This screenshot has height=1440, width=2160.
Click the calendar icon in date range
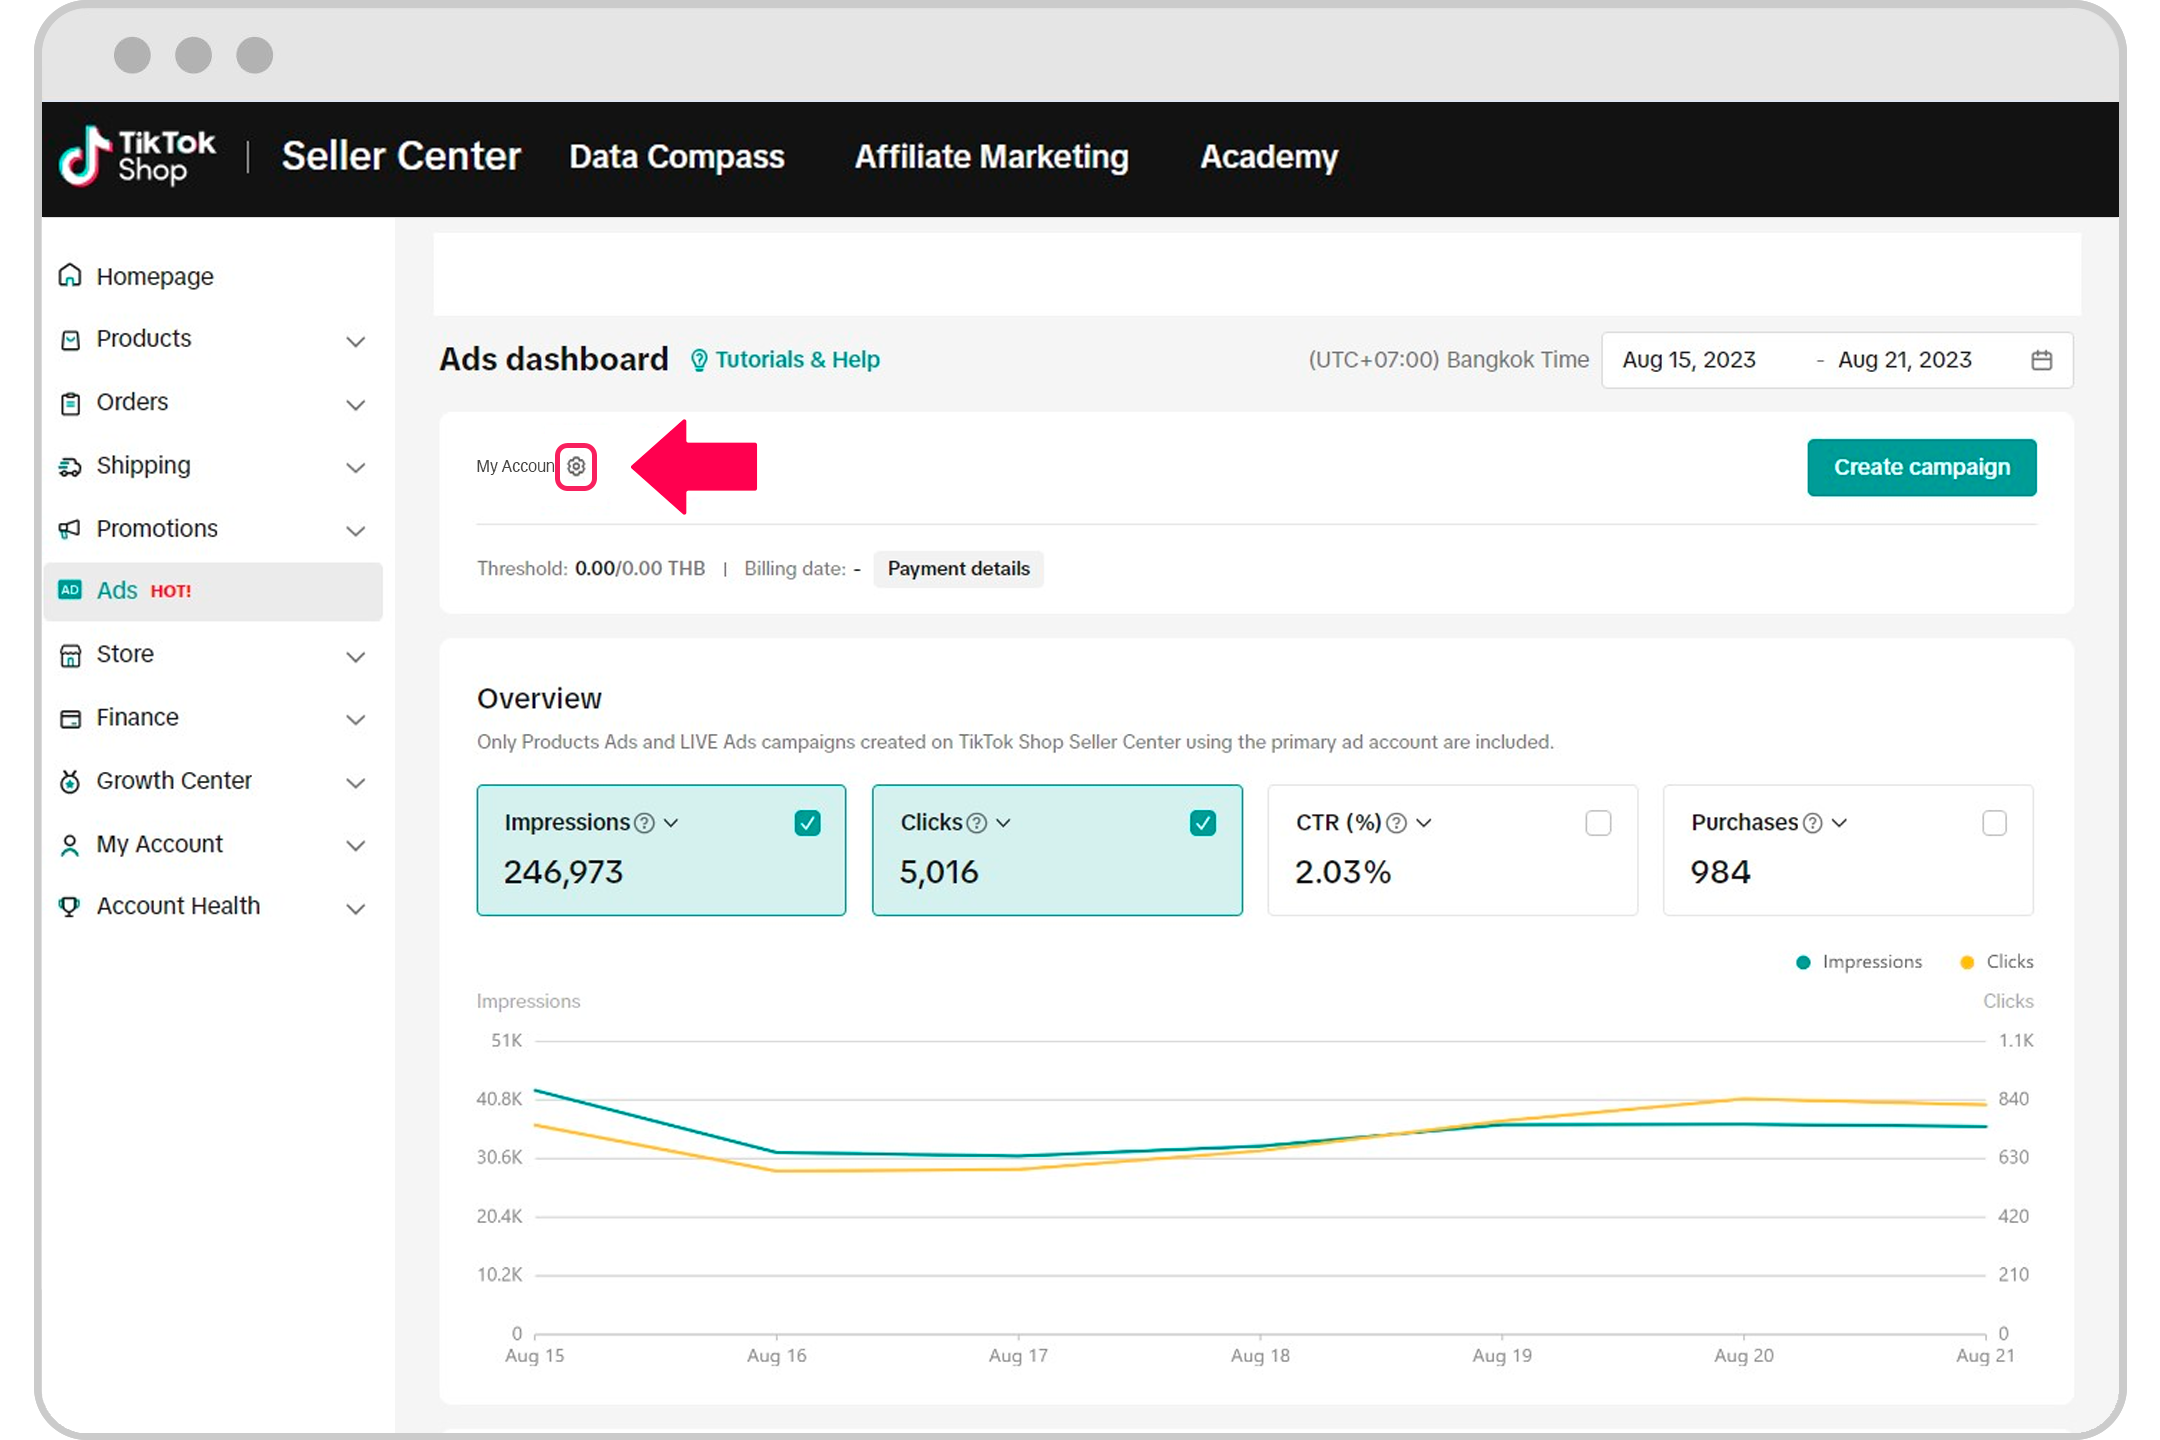click(x=2042, y=360)
